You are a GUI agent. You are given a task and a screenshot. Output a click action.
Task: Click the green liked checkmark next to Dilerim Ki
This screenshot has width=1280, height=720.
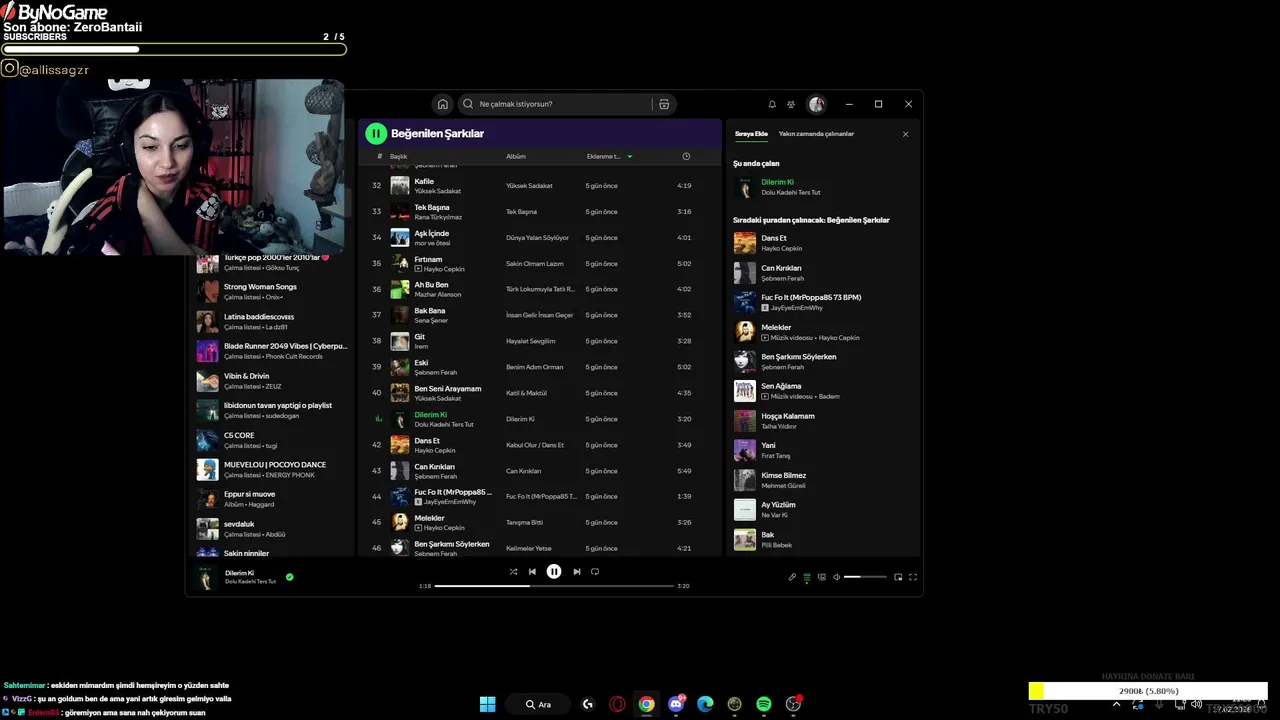tap(290, 577)
